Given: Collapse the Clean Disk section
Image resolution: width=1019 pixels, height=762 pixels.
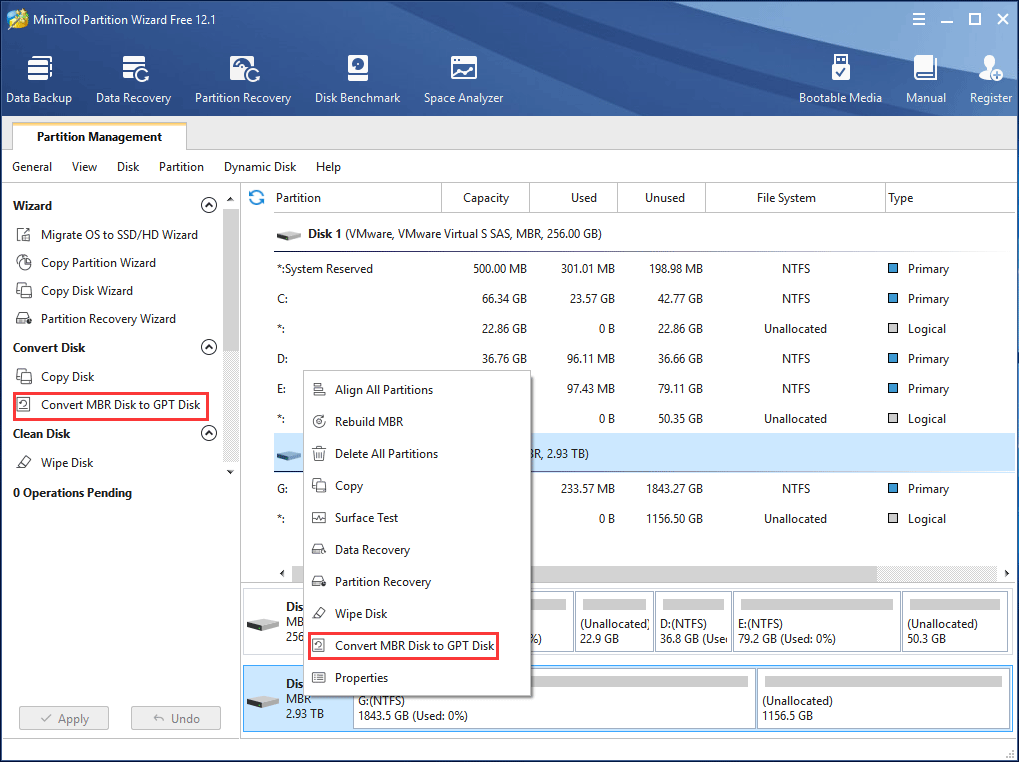Looking at the screenshot, I should tap(209, 433).
